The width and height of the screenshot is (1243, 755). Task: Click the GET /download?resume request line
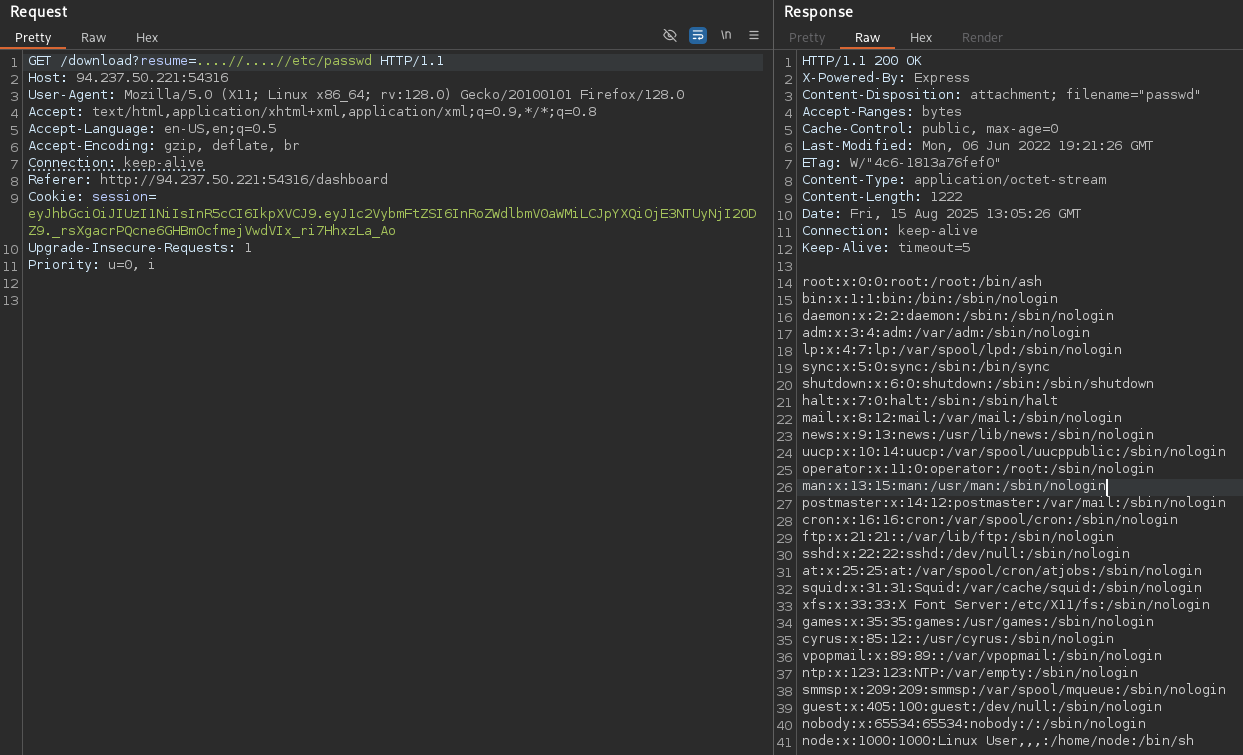coord(236,61)
